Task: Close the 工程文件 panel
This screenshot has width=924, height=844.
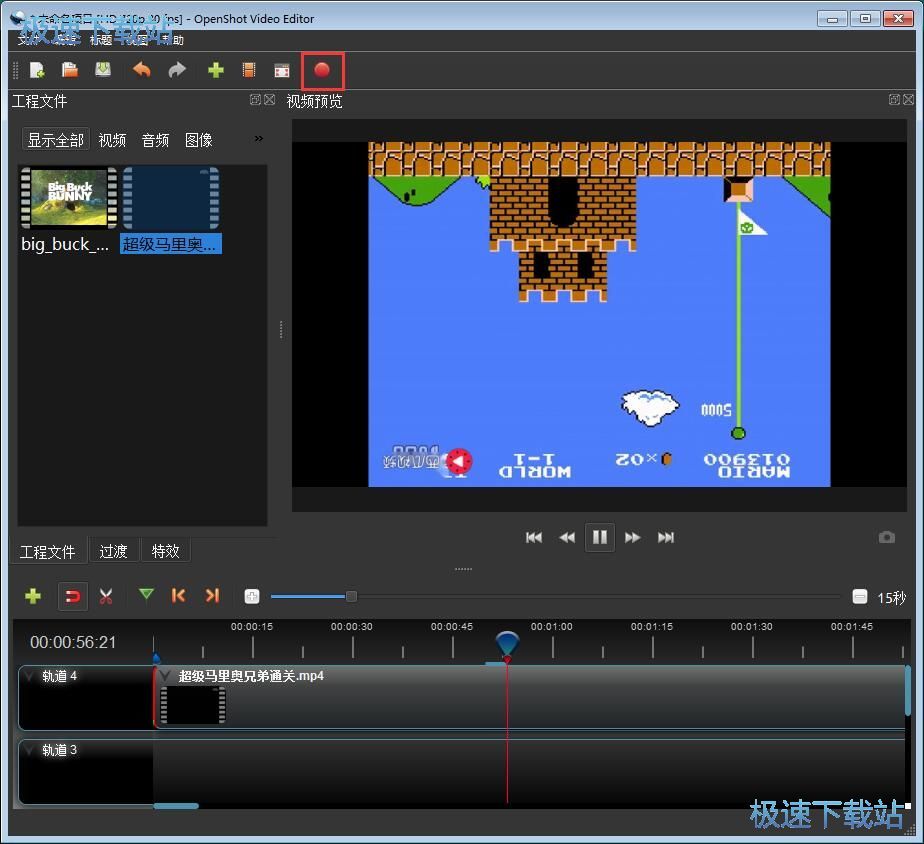Action: (269, 100)
